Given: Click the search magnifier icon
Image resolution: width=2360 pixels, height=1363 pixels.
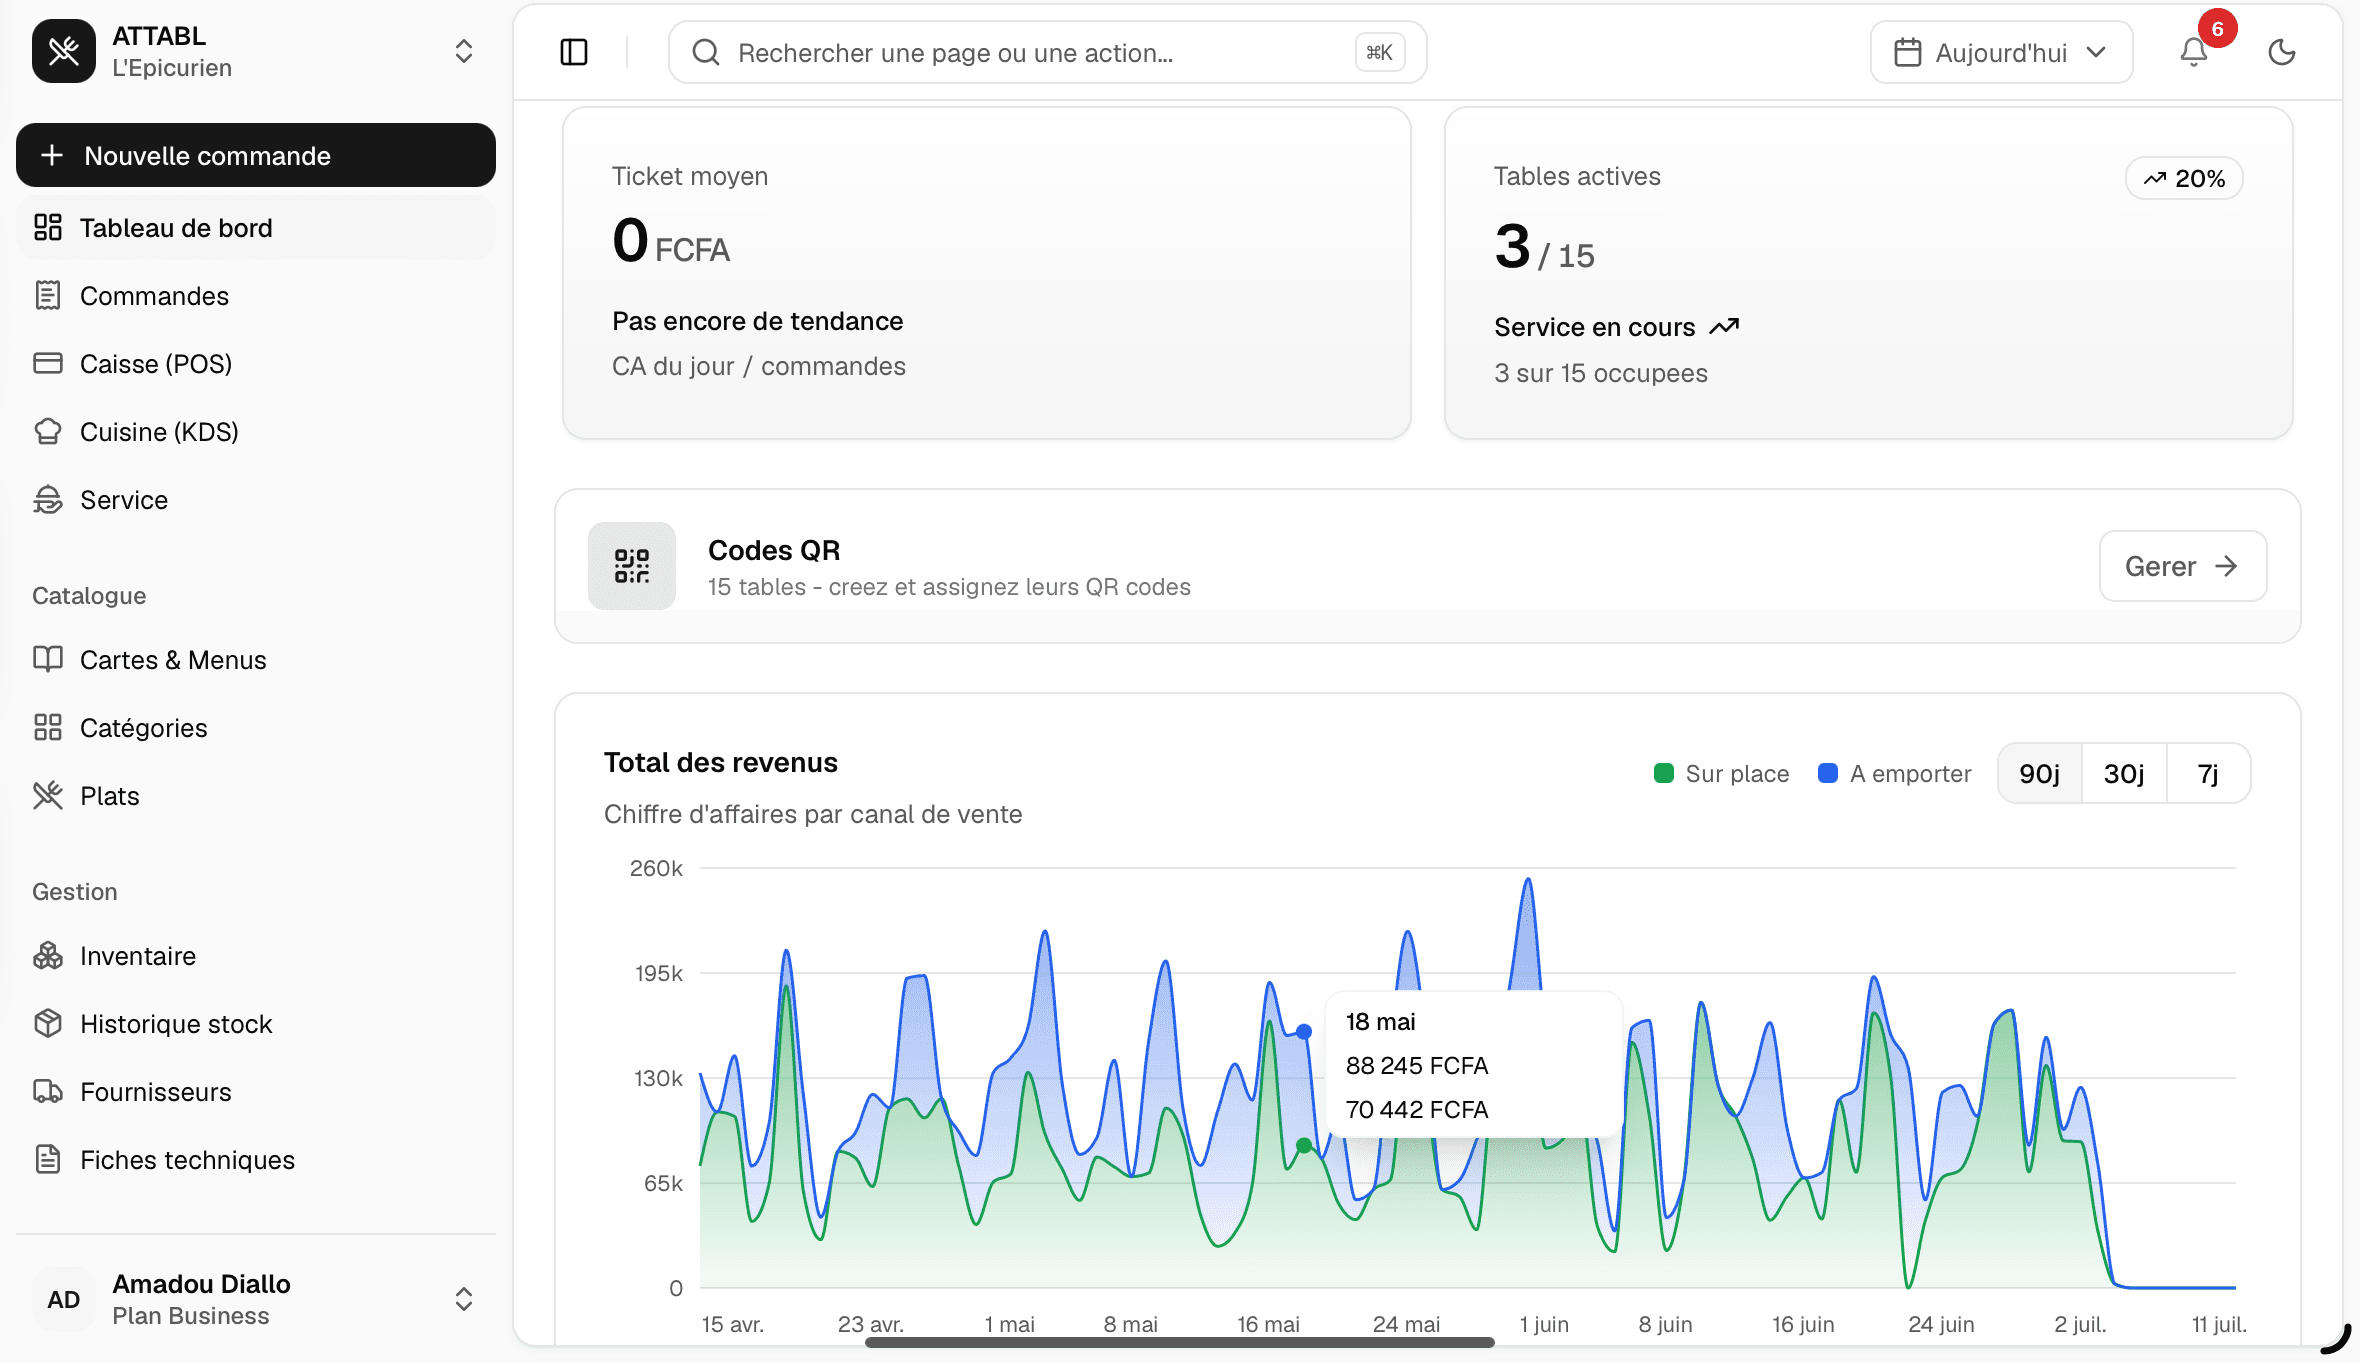Looking at the screenshot, I should point(706,52).
